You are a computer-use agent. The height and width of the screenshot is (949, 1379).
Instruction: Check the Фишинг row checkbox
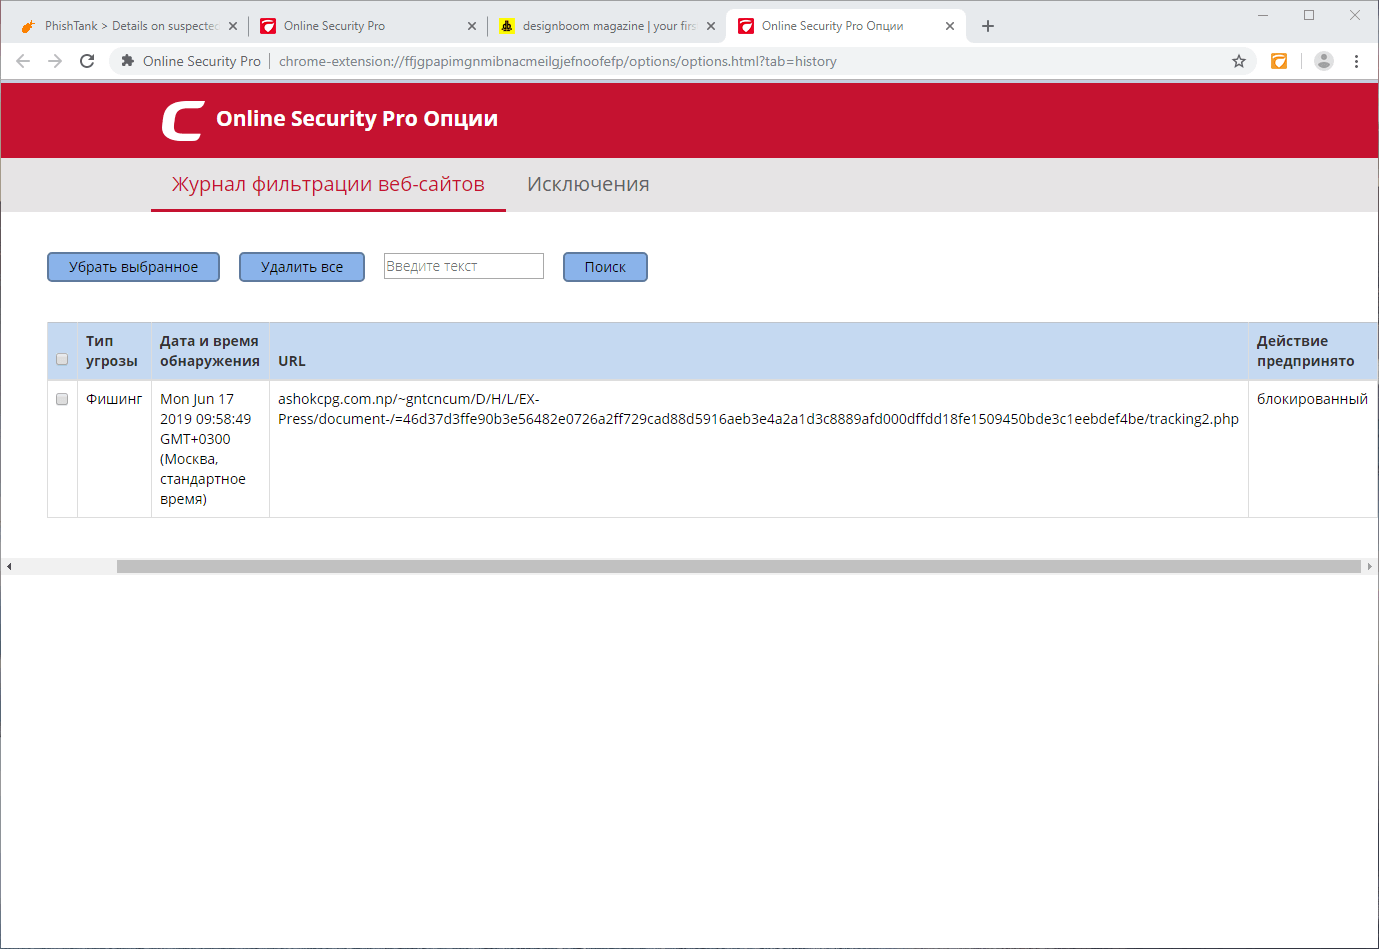tap(62, 399)
